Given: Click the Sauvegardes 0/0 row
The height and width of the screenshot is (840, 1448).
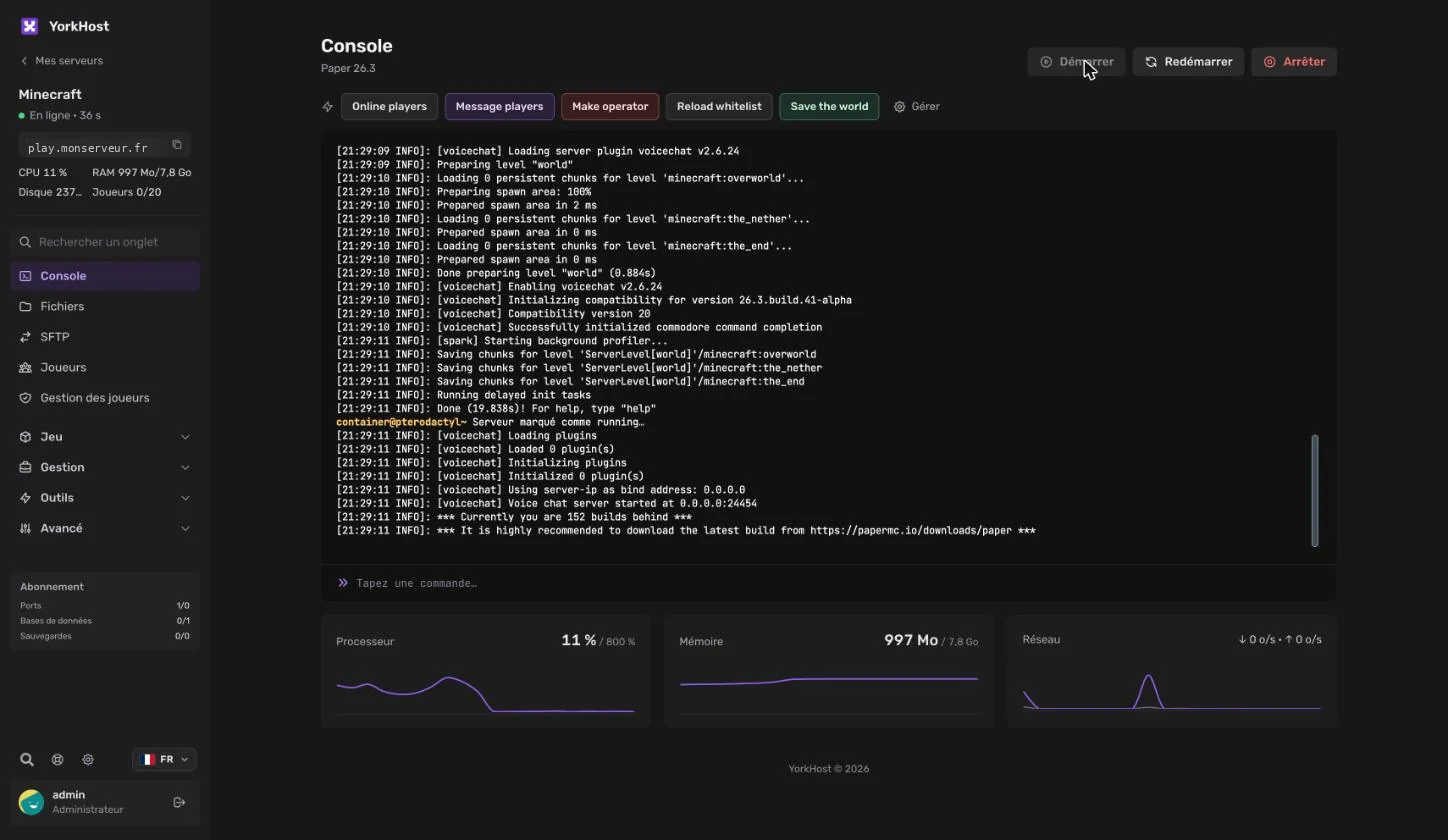Looking at the screenshot, I should (105, 636).
